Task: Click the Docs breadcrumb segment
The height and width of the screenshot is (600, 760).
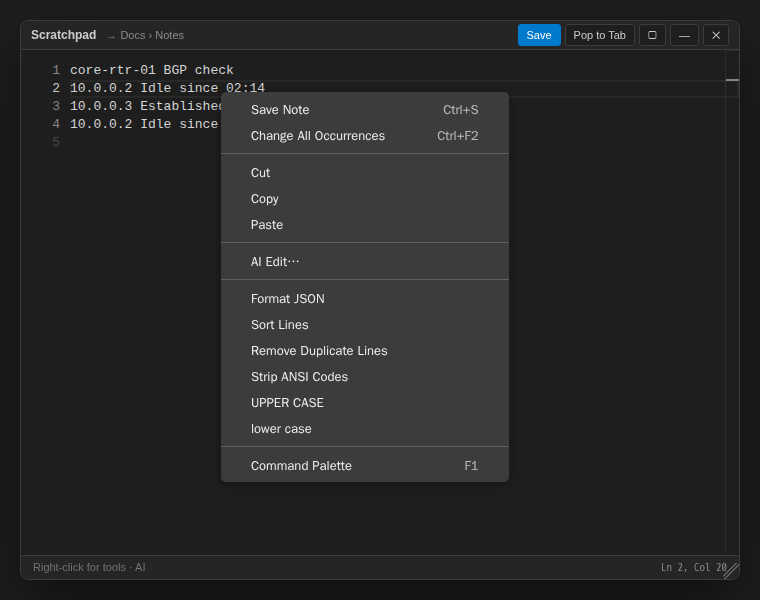Action: (x=133, y=35)
